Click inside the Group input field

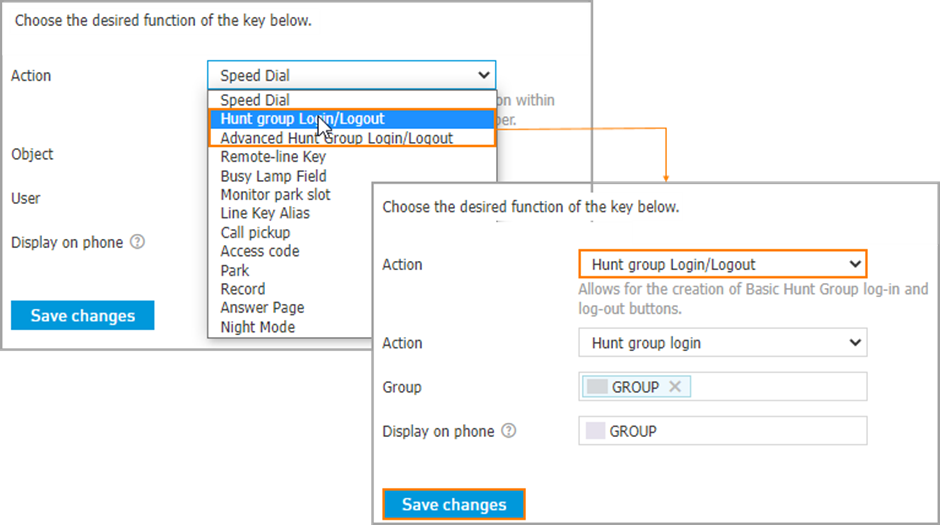(x=779, y=387)
